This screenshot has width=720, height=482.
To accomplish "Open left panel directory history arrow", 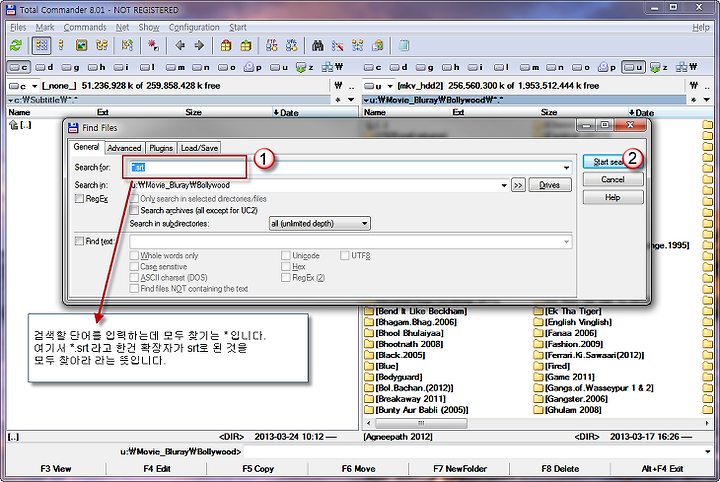I will click(351, 100).
